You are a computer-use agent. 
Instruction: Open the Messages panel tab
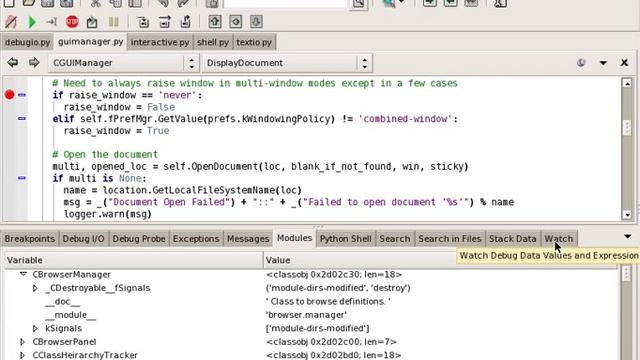coord(248,239)
